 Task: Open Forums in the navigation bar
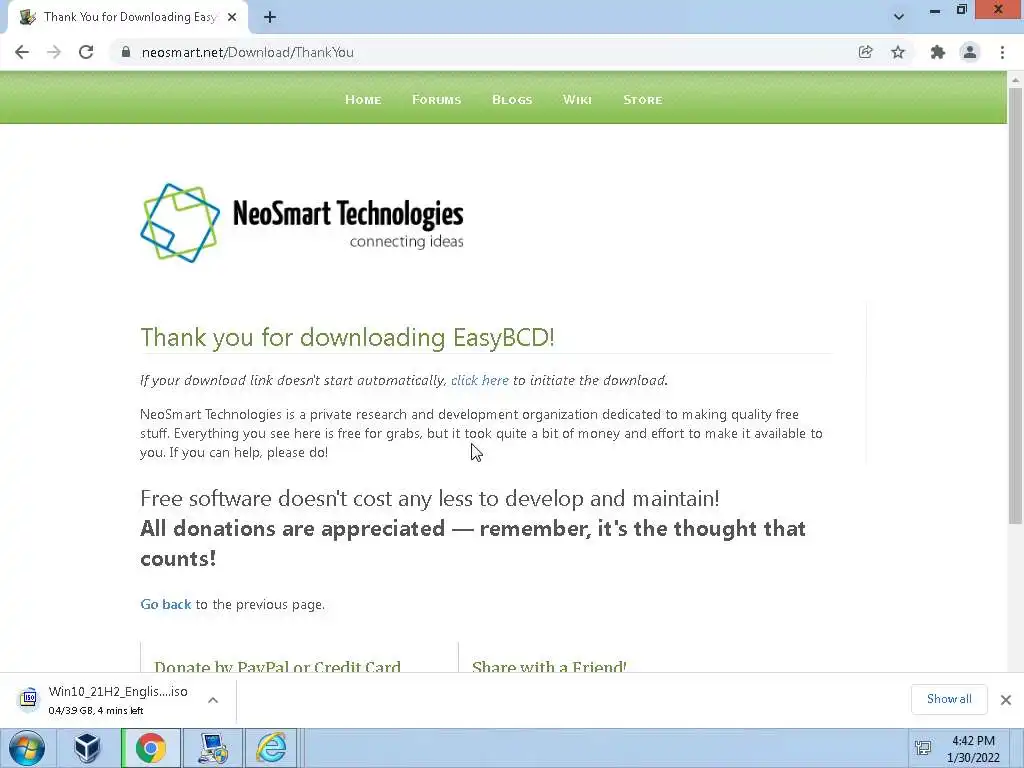pyautogui.click(x=436, y=100)
